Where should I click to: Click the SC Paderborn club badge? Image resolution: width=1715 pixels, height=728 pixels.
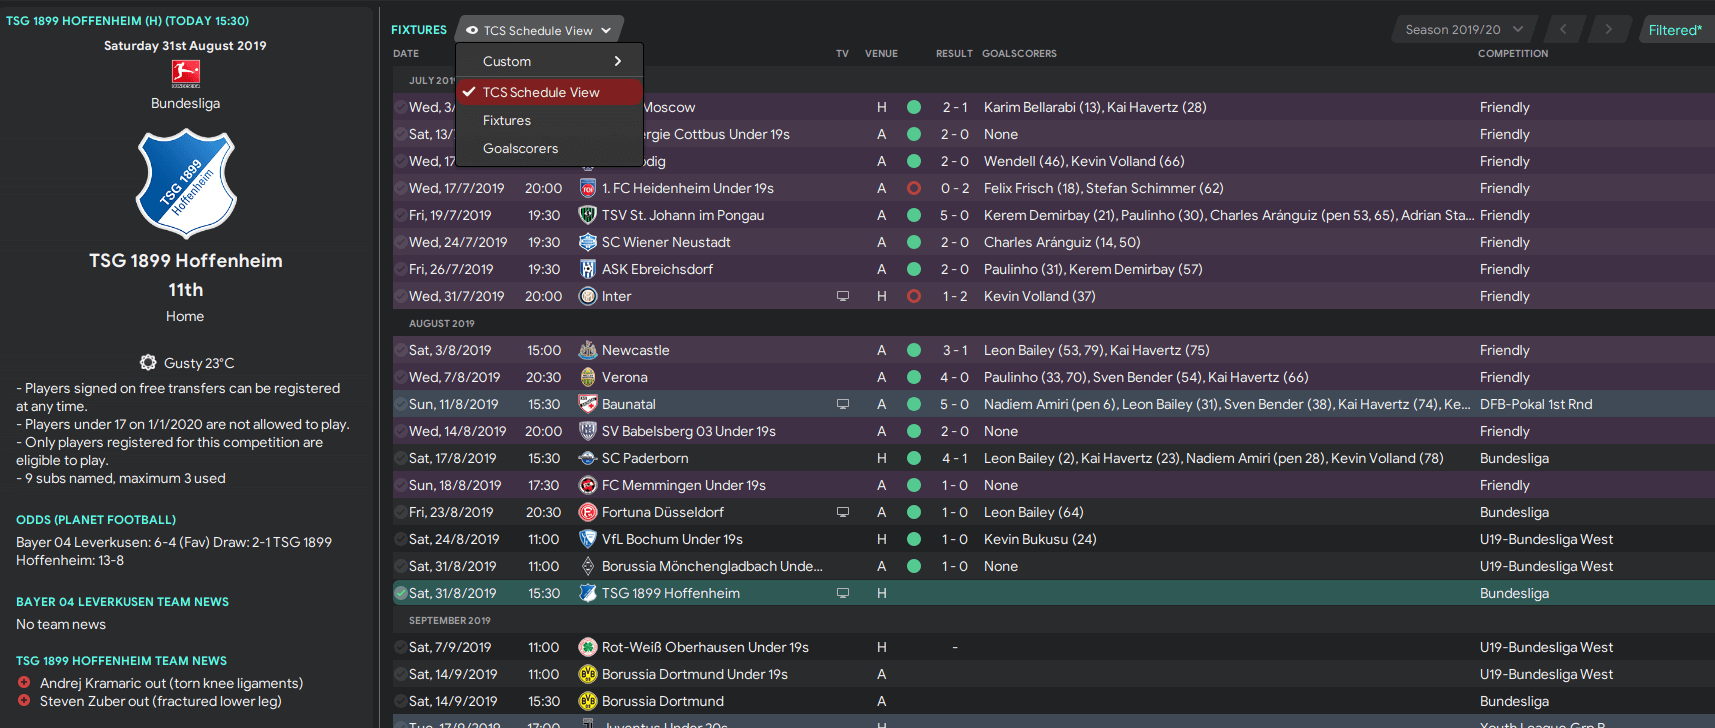click(588, 458)
